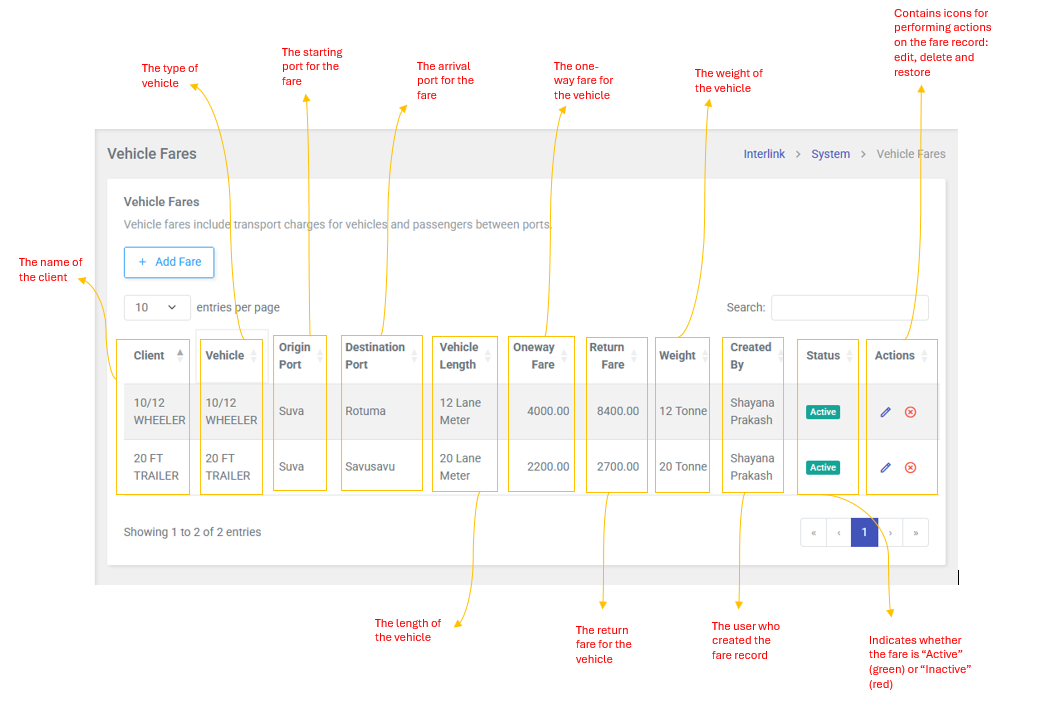Click into the Search input field
The width and height of the screenshot is (1038, 709).
coord(849,307)
